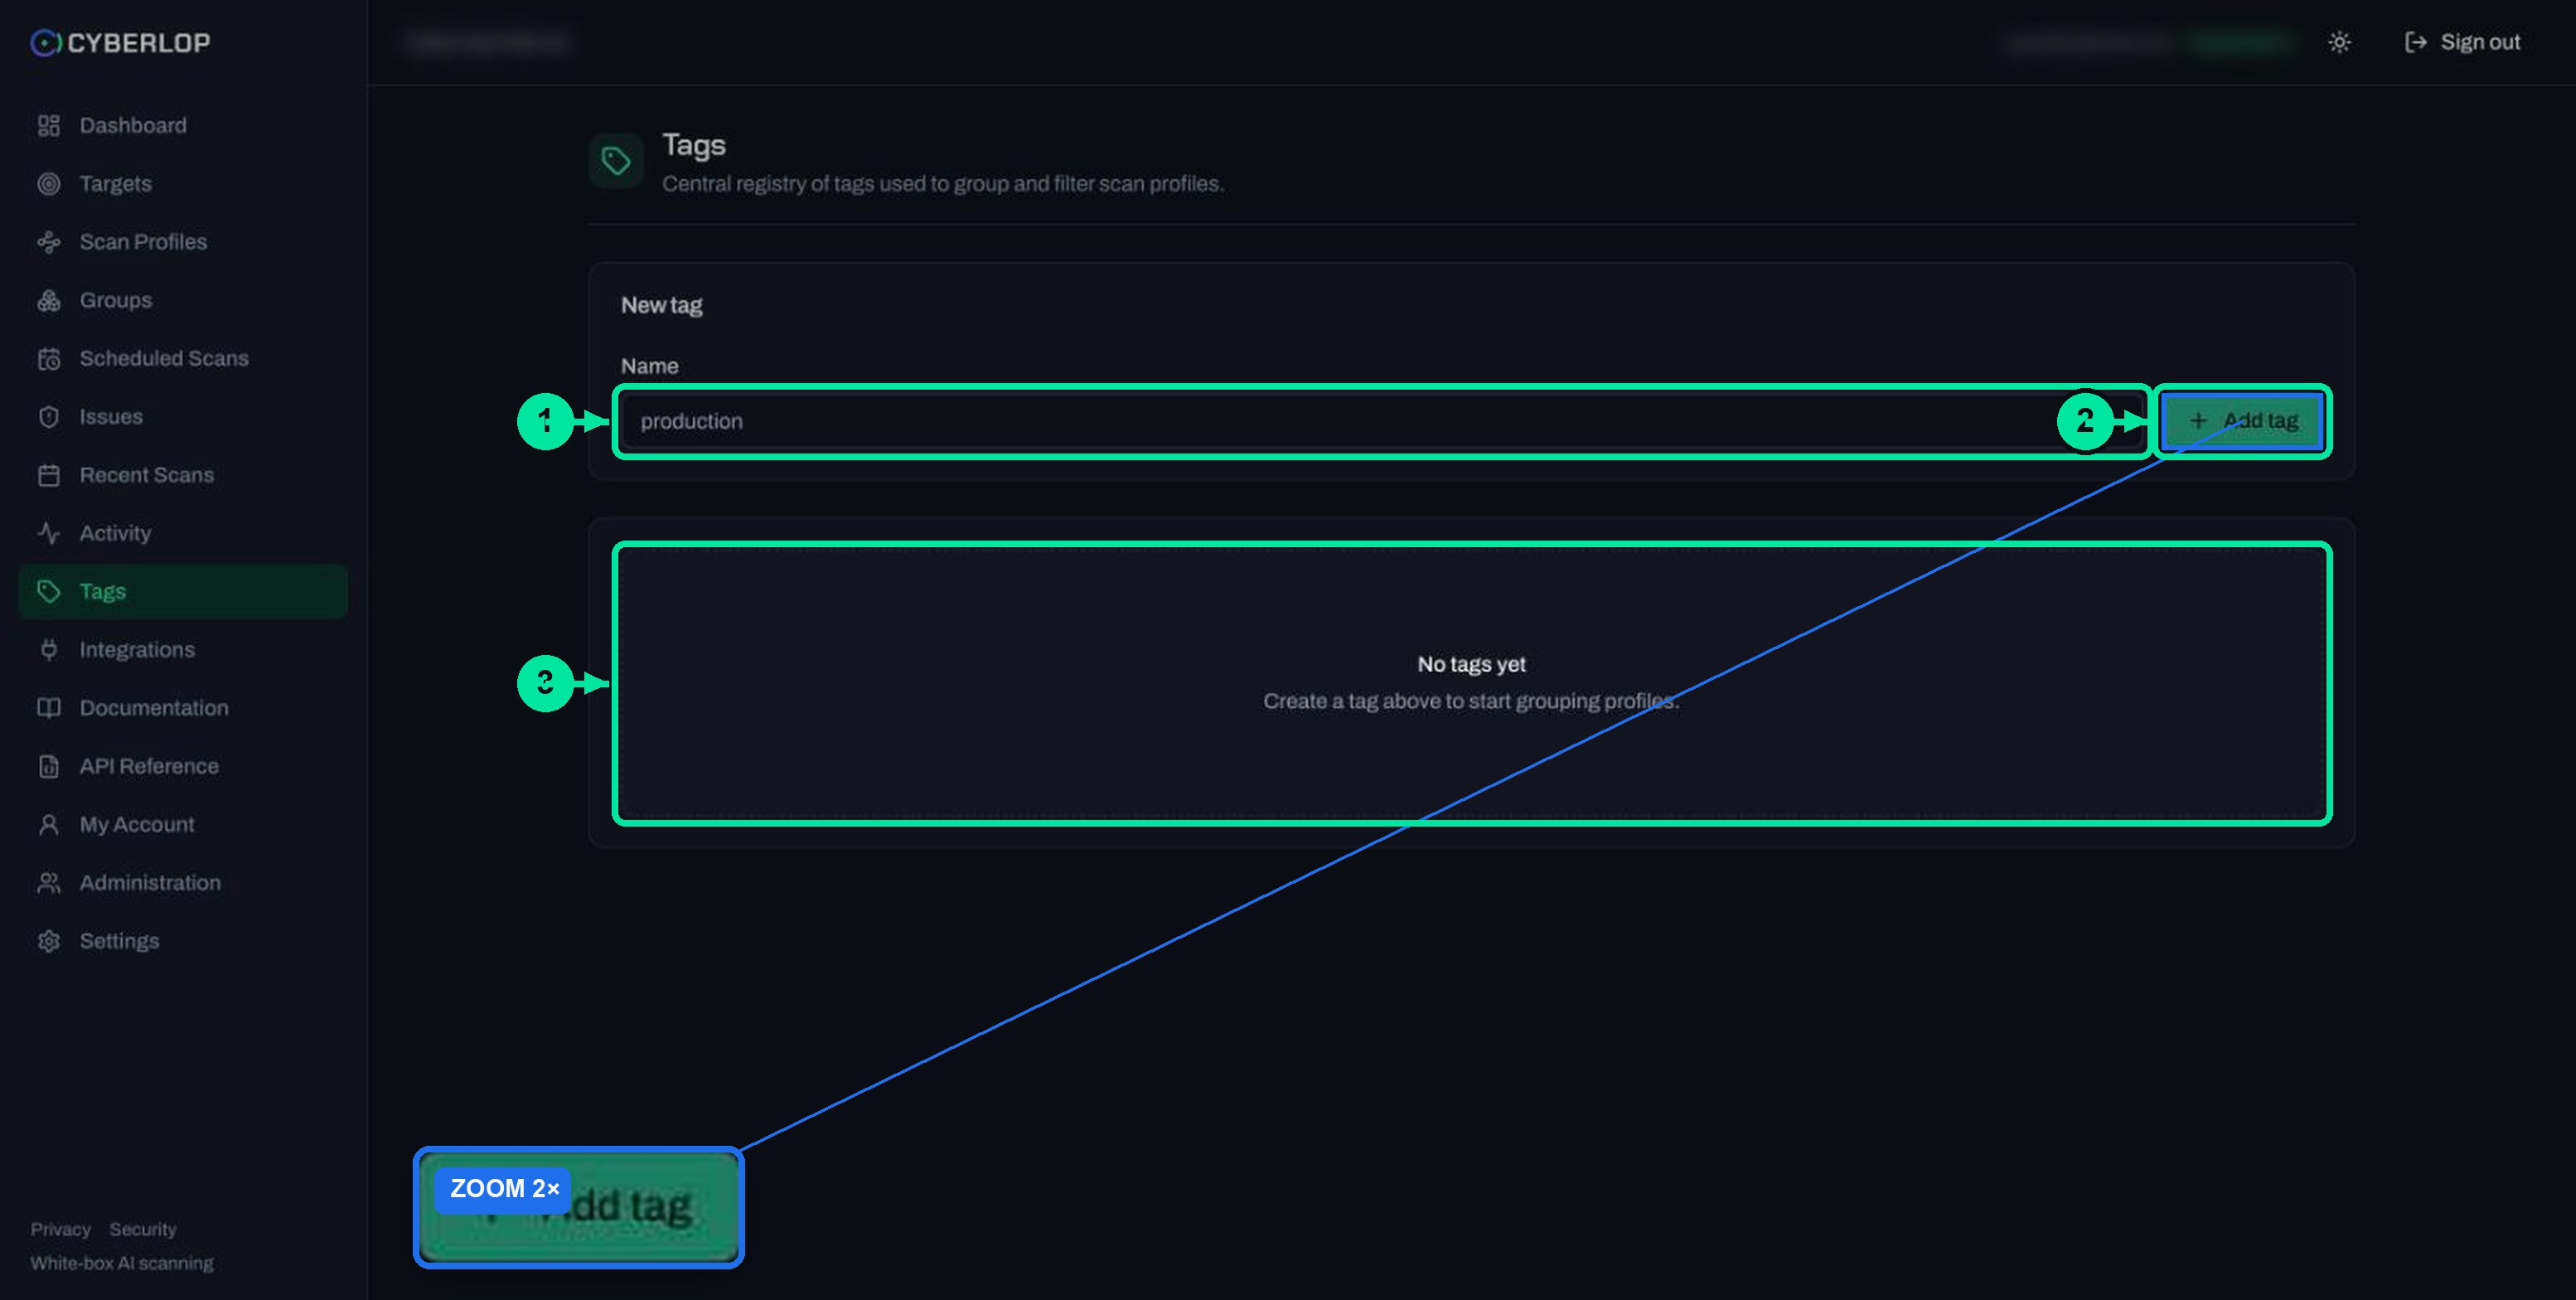Click the Documentation book icon
This screenshot has width=2576, height=1300.
[49, 708]
